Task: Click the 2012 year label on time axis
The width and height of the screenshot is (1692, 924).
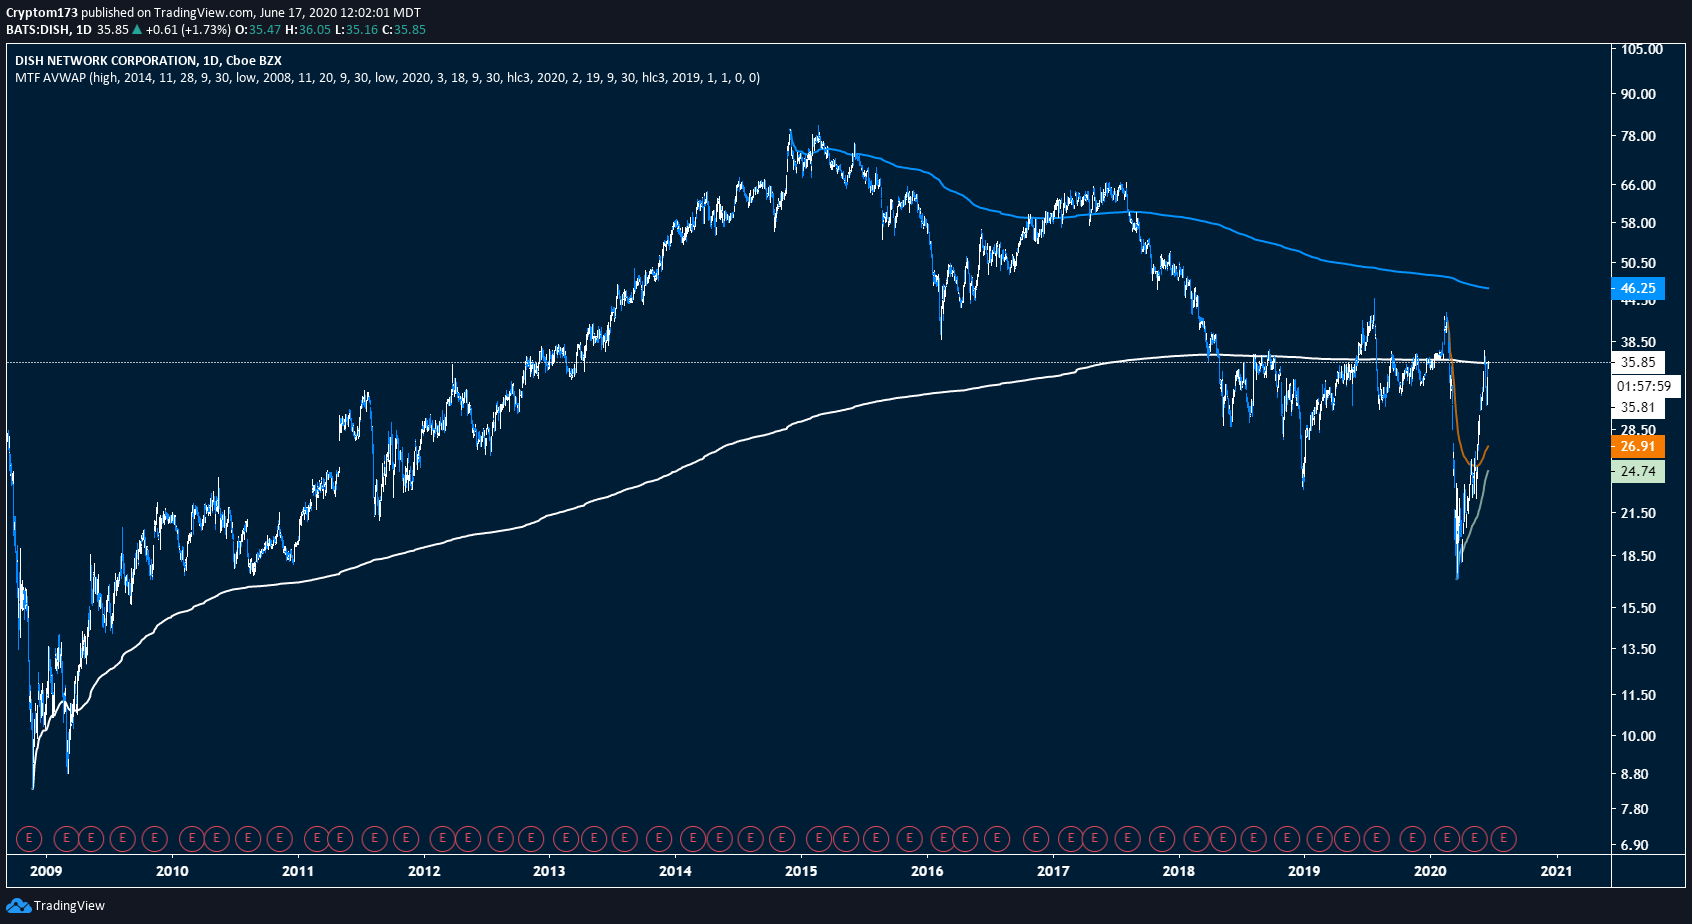Action: click(x=424, y=871)
